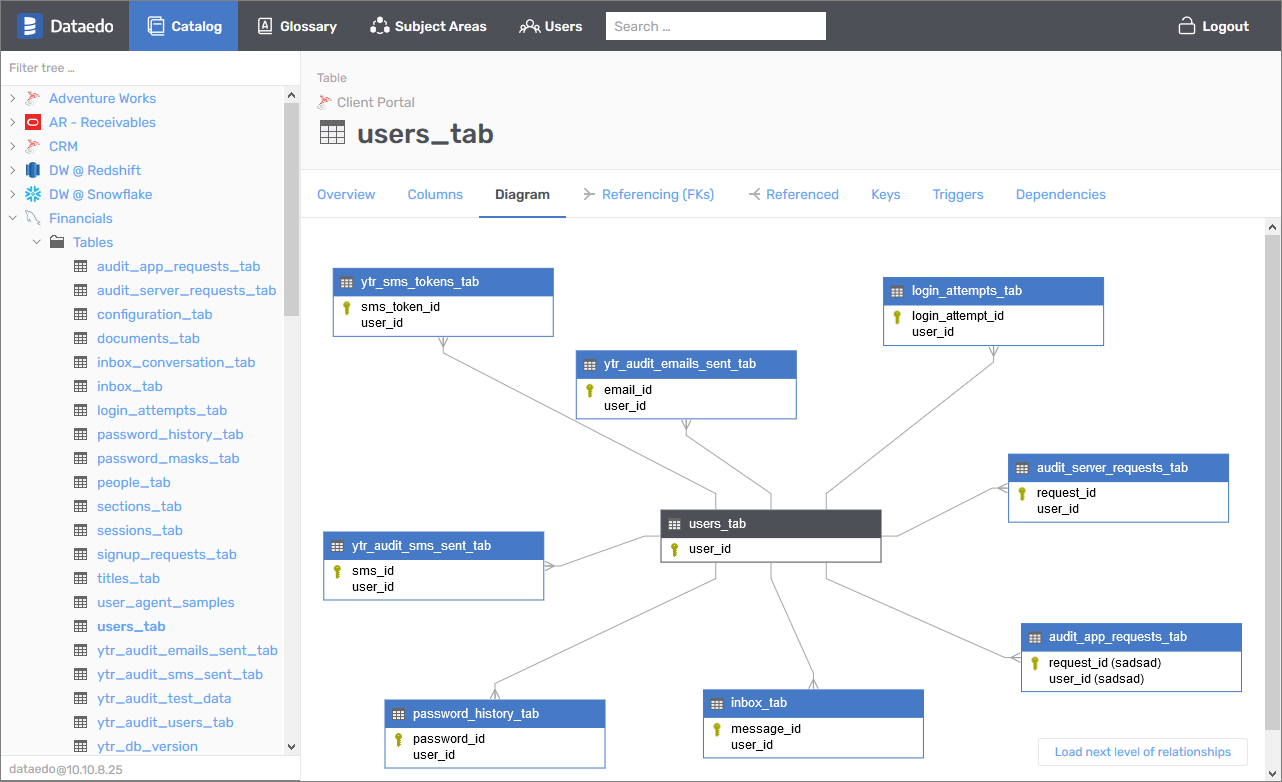Collapse the Tables folder node

(x=36, y=242)
